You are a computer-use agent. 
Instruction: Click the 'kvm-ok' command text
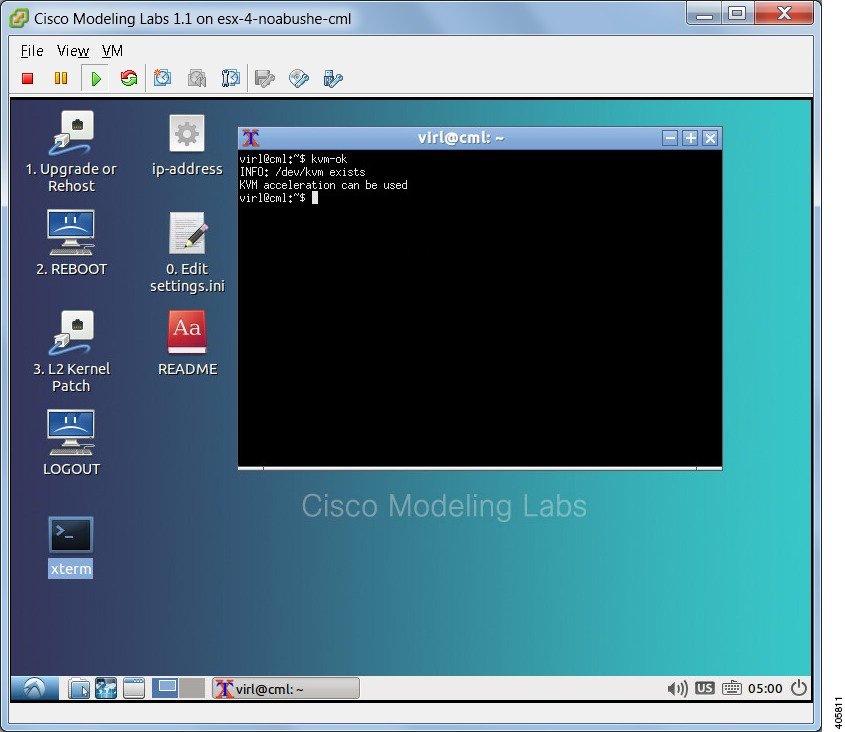(329, 159)
